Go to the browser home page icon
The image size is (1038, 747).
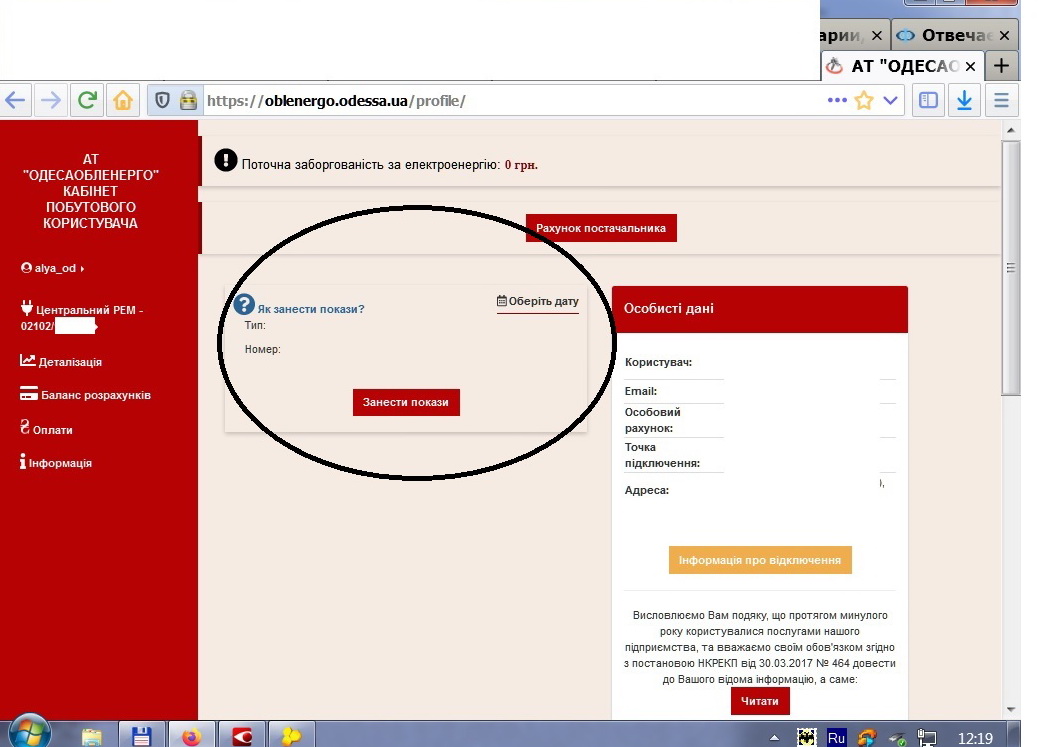(122, 100)
